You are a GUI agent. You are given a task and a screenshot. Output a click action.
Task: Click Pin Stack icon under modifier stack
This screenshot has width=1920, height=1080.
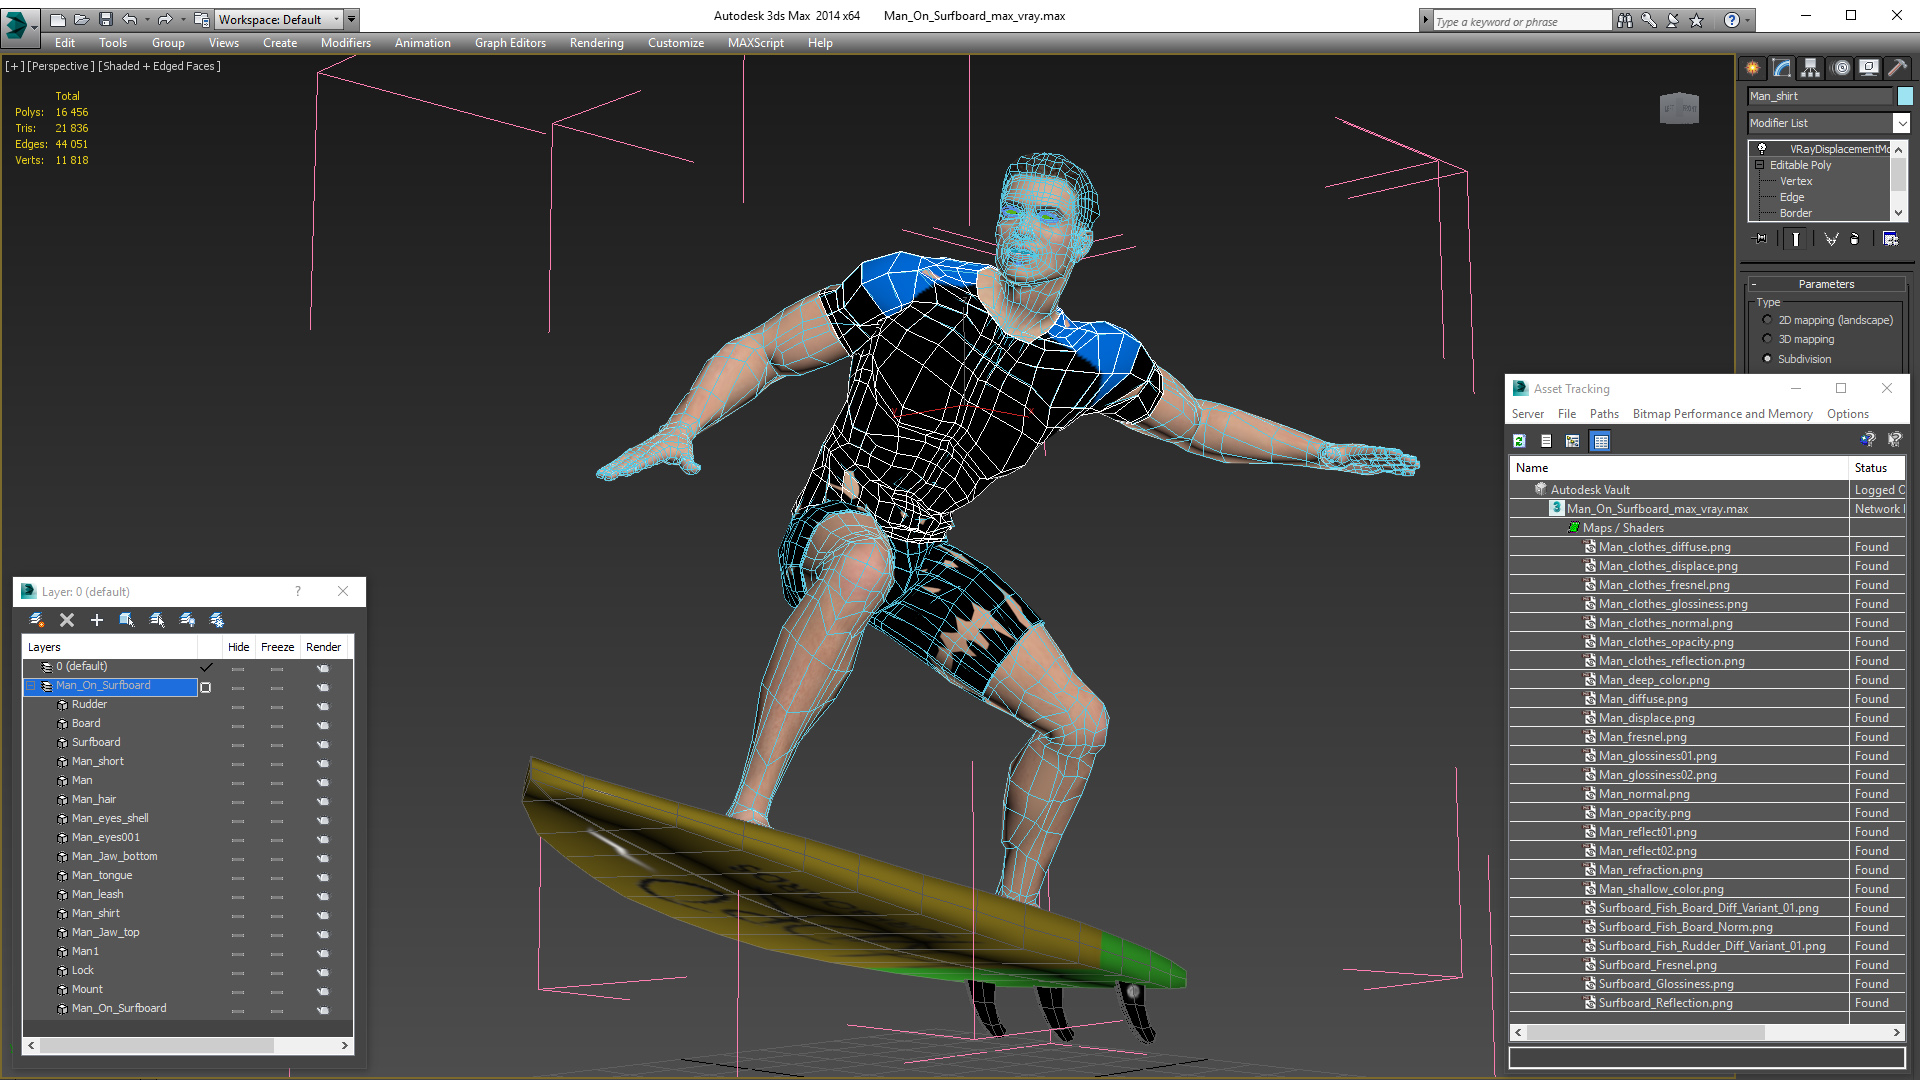point(1761,239)
